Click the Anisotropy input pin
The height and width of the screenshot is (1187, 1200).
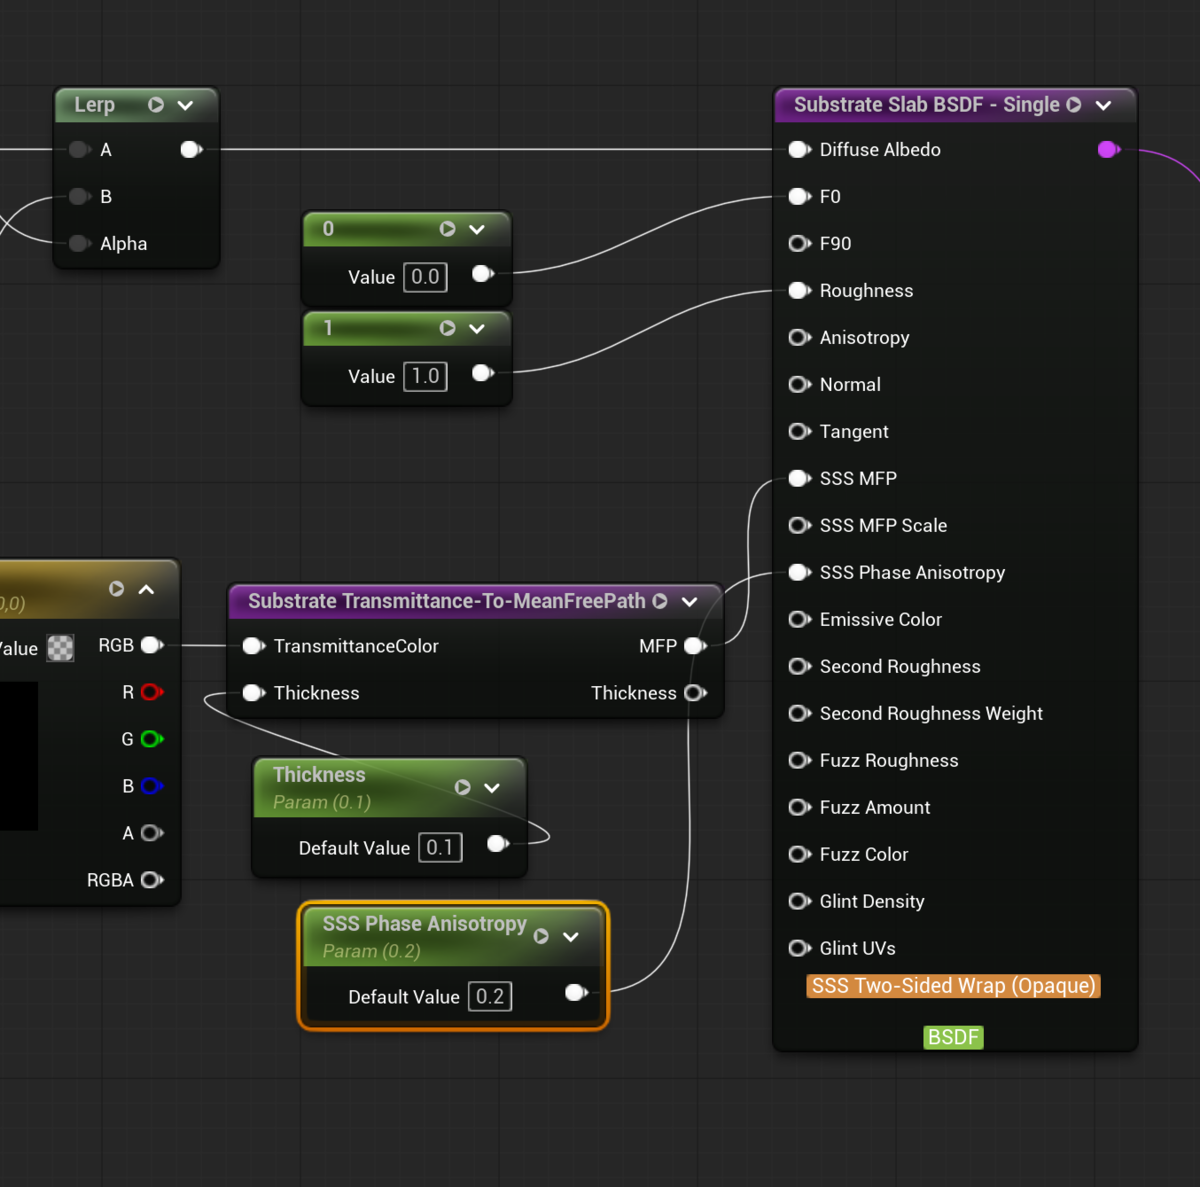(x=799, y=338)
